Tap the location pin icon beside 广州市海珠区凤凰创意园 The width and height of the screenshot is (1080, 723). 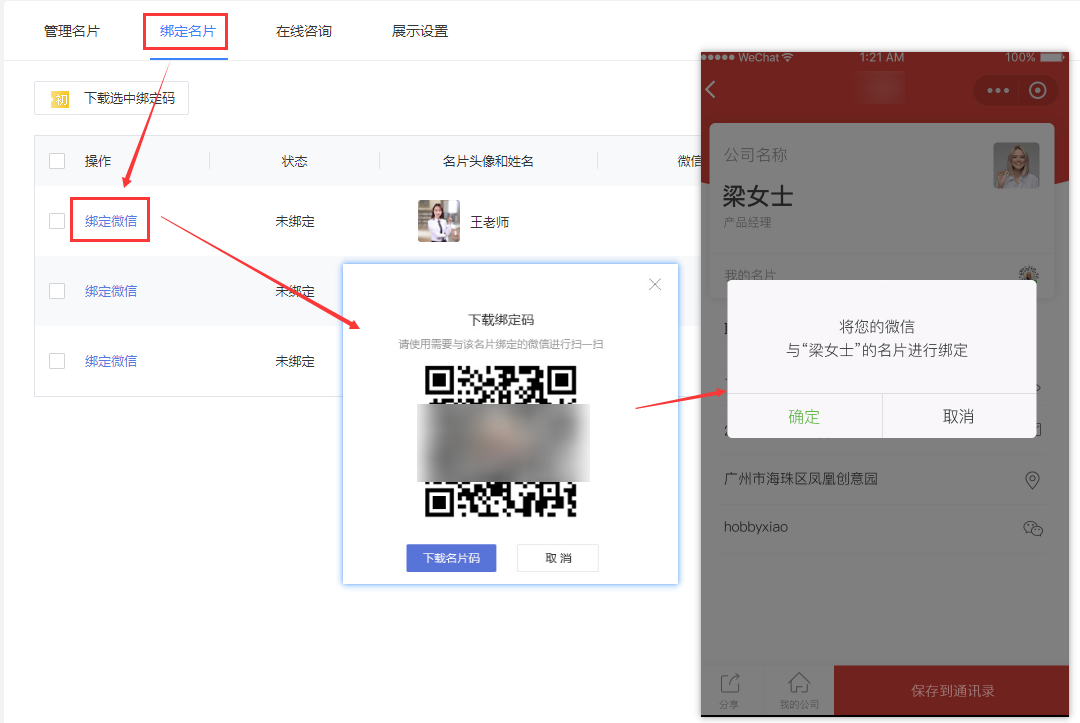(x=1032, y=479)
